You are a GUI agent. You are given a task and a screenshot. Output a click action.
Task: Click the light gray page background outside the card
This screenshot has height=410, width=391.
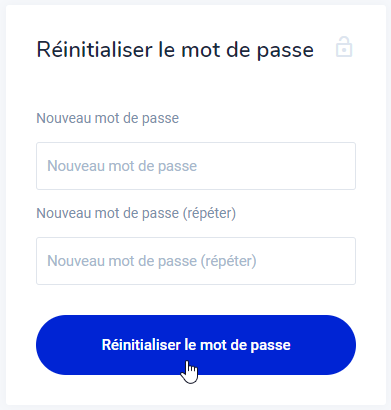389,200
